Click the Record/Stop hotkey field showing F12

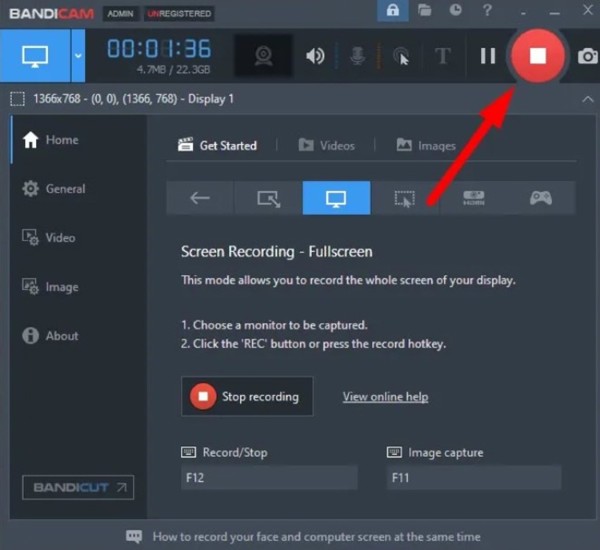pyautogui.click(x=268, y=479)
